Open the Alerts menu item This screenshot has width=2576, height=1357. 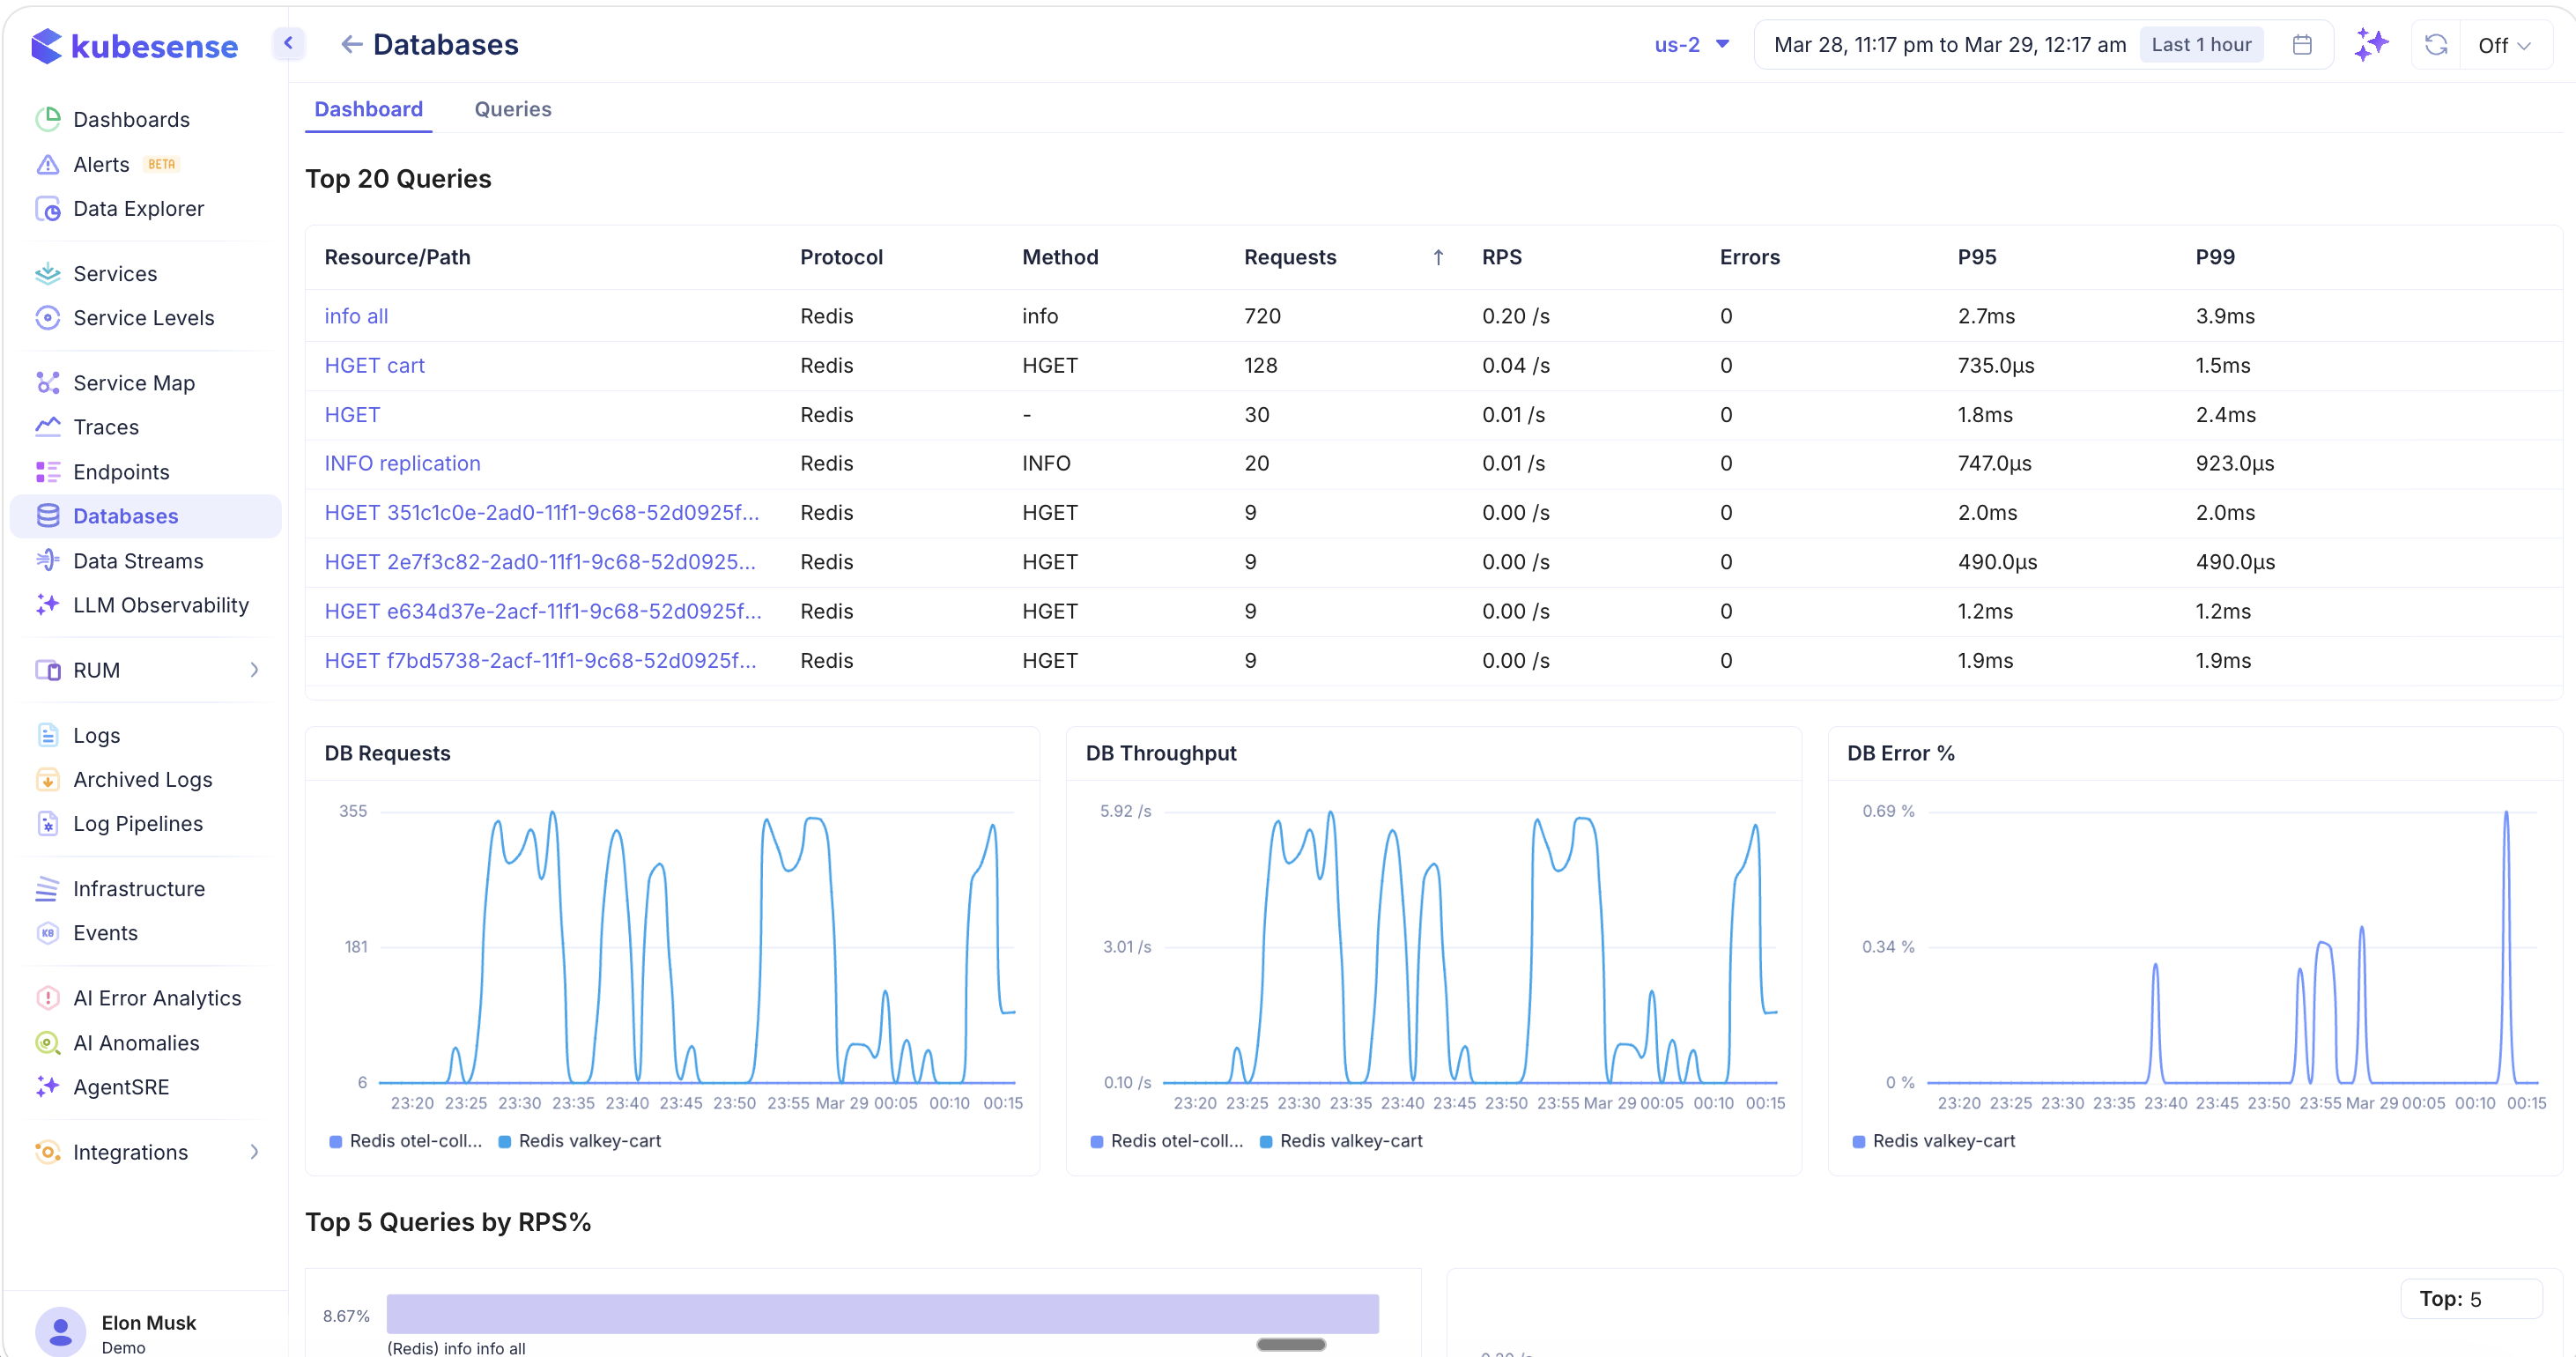click(x=101, y=163)
